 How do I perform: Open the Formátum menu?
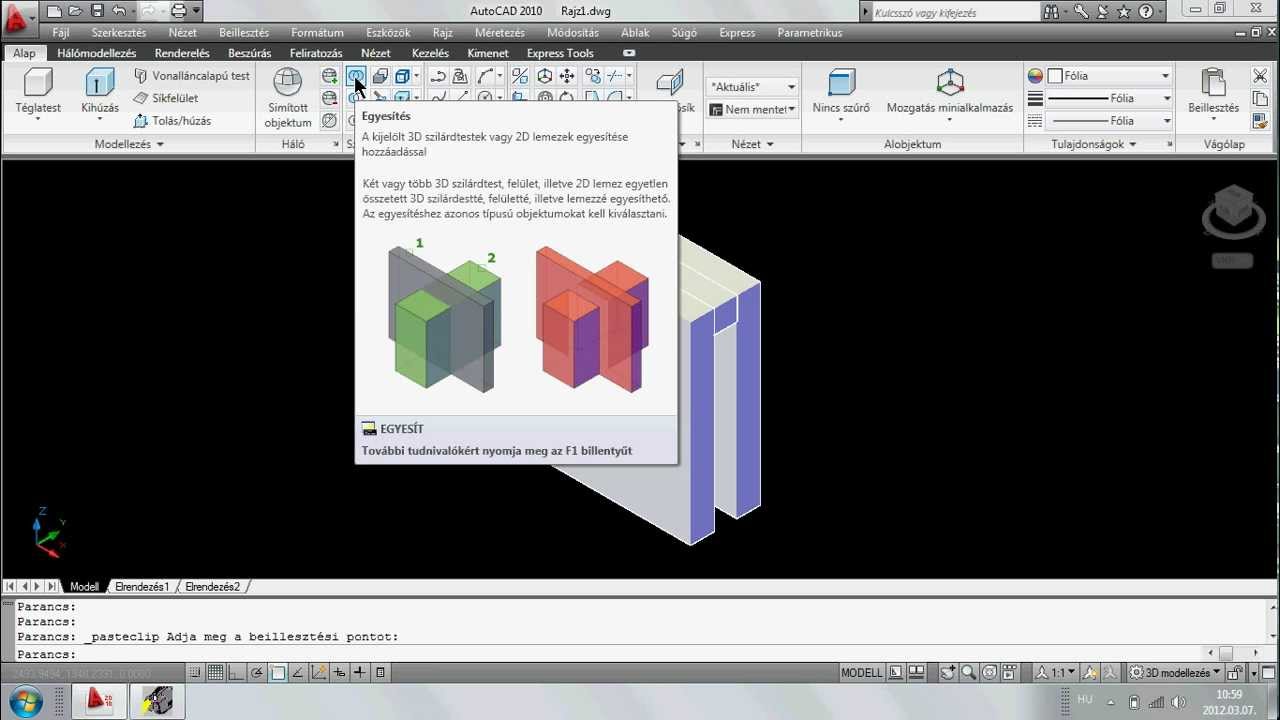[x=317, y=33]
